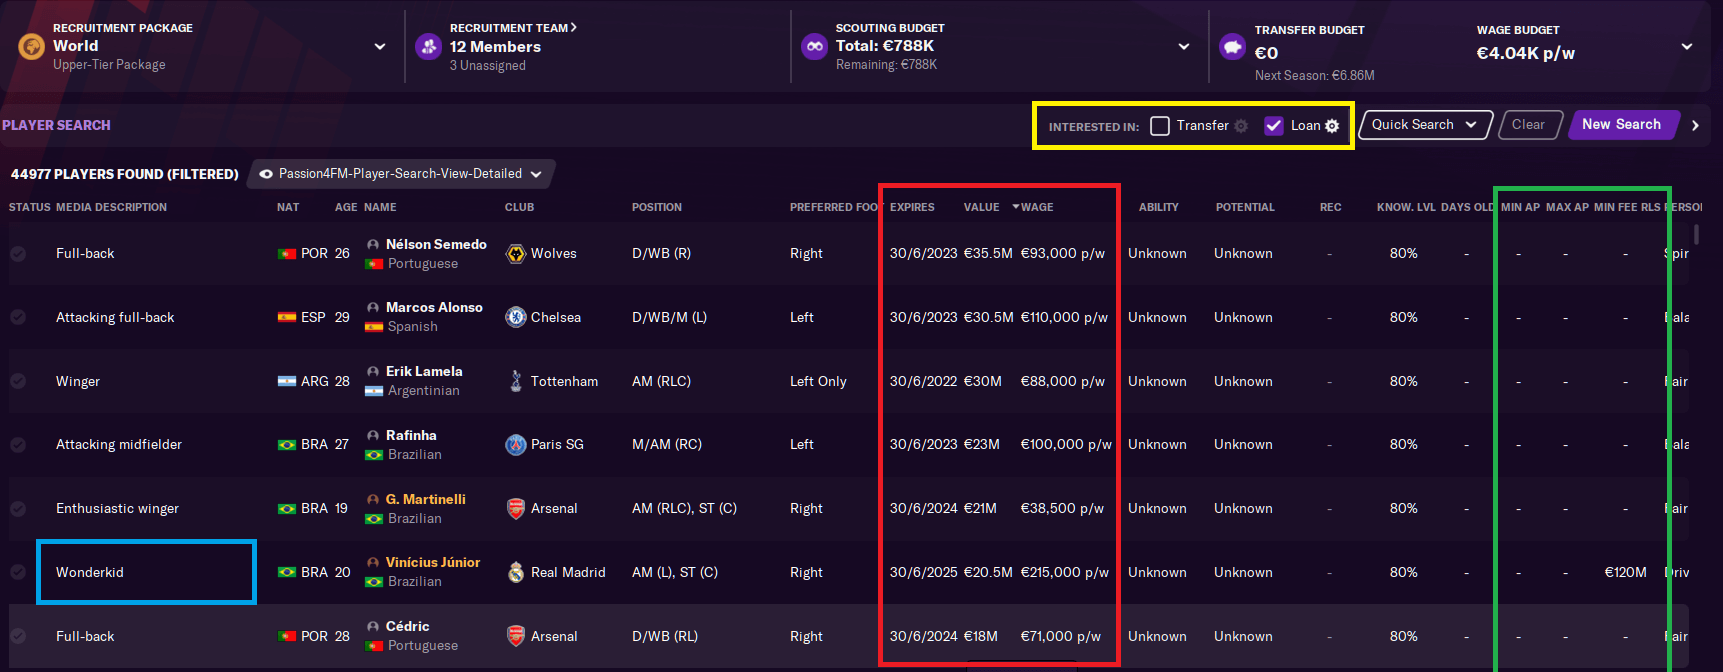Enable the Transfer interest checkbox

pyautogui.click(x=1160, y=126)
